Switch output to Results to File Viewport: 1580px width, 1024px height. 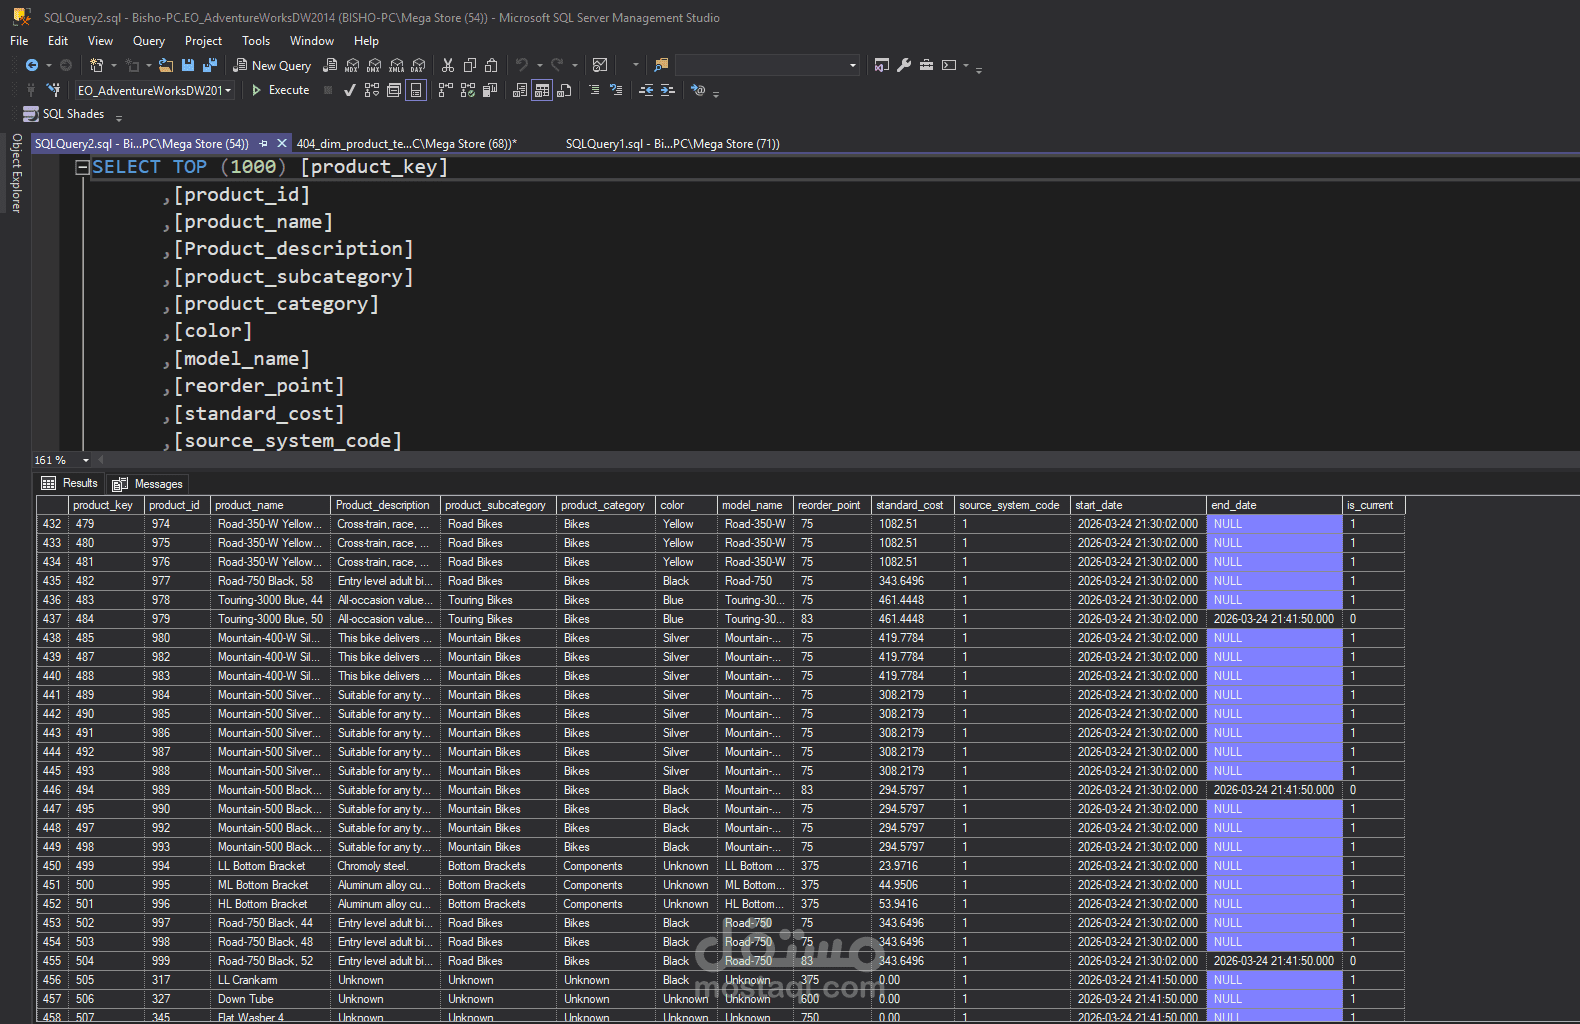[564, 90]
